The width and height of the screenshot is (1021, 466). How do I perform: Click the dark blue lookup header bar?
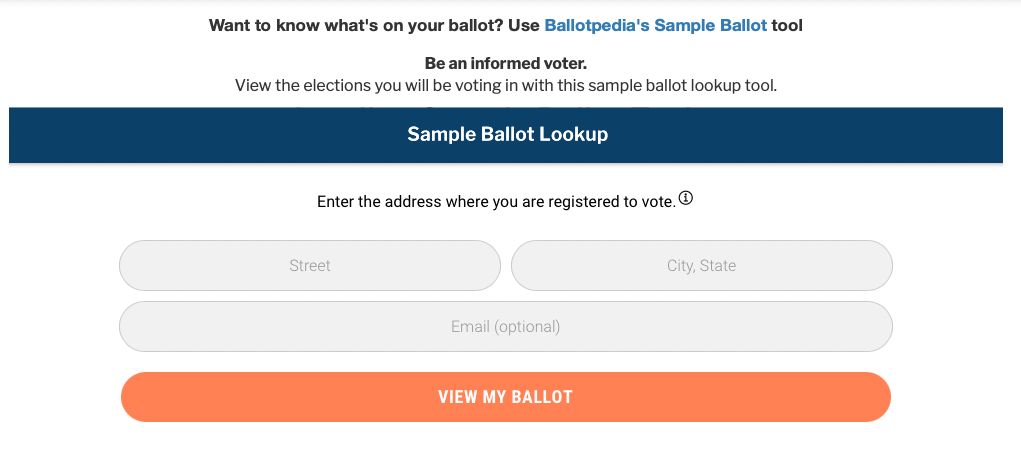[x=200, y=134]
